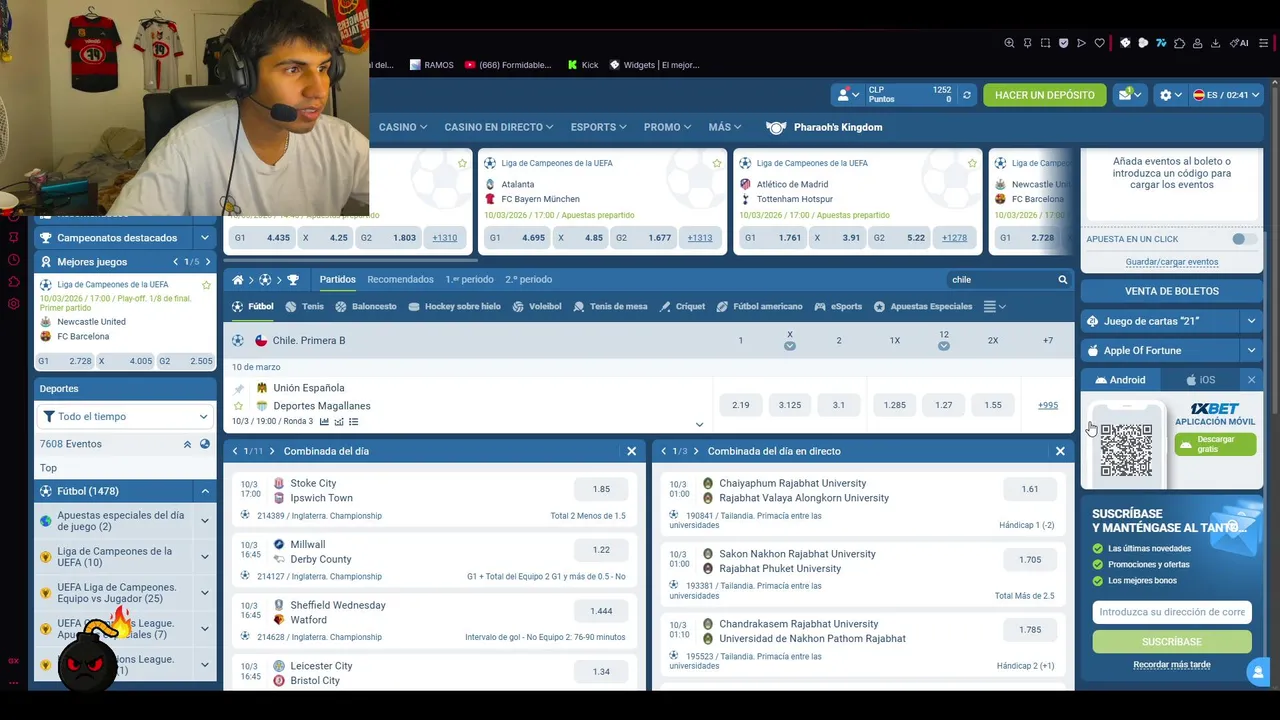Go to the home icon in breadcrumb bar
This screenshot has height=720, width=1280.
pyautogui.click(x=237, y=280)
